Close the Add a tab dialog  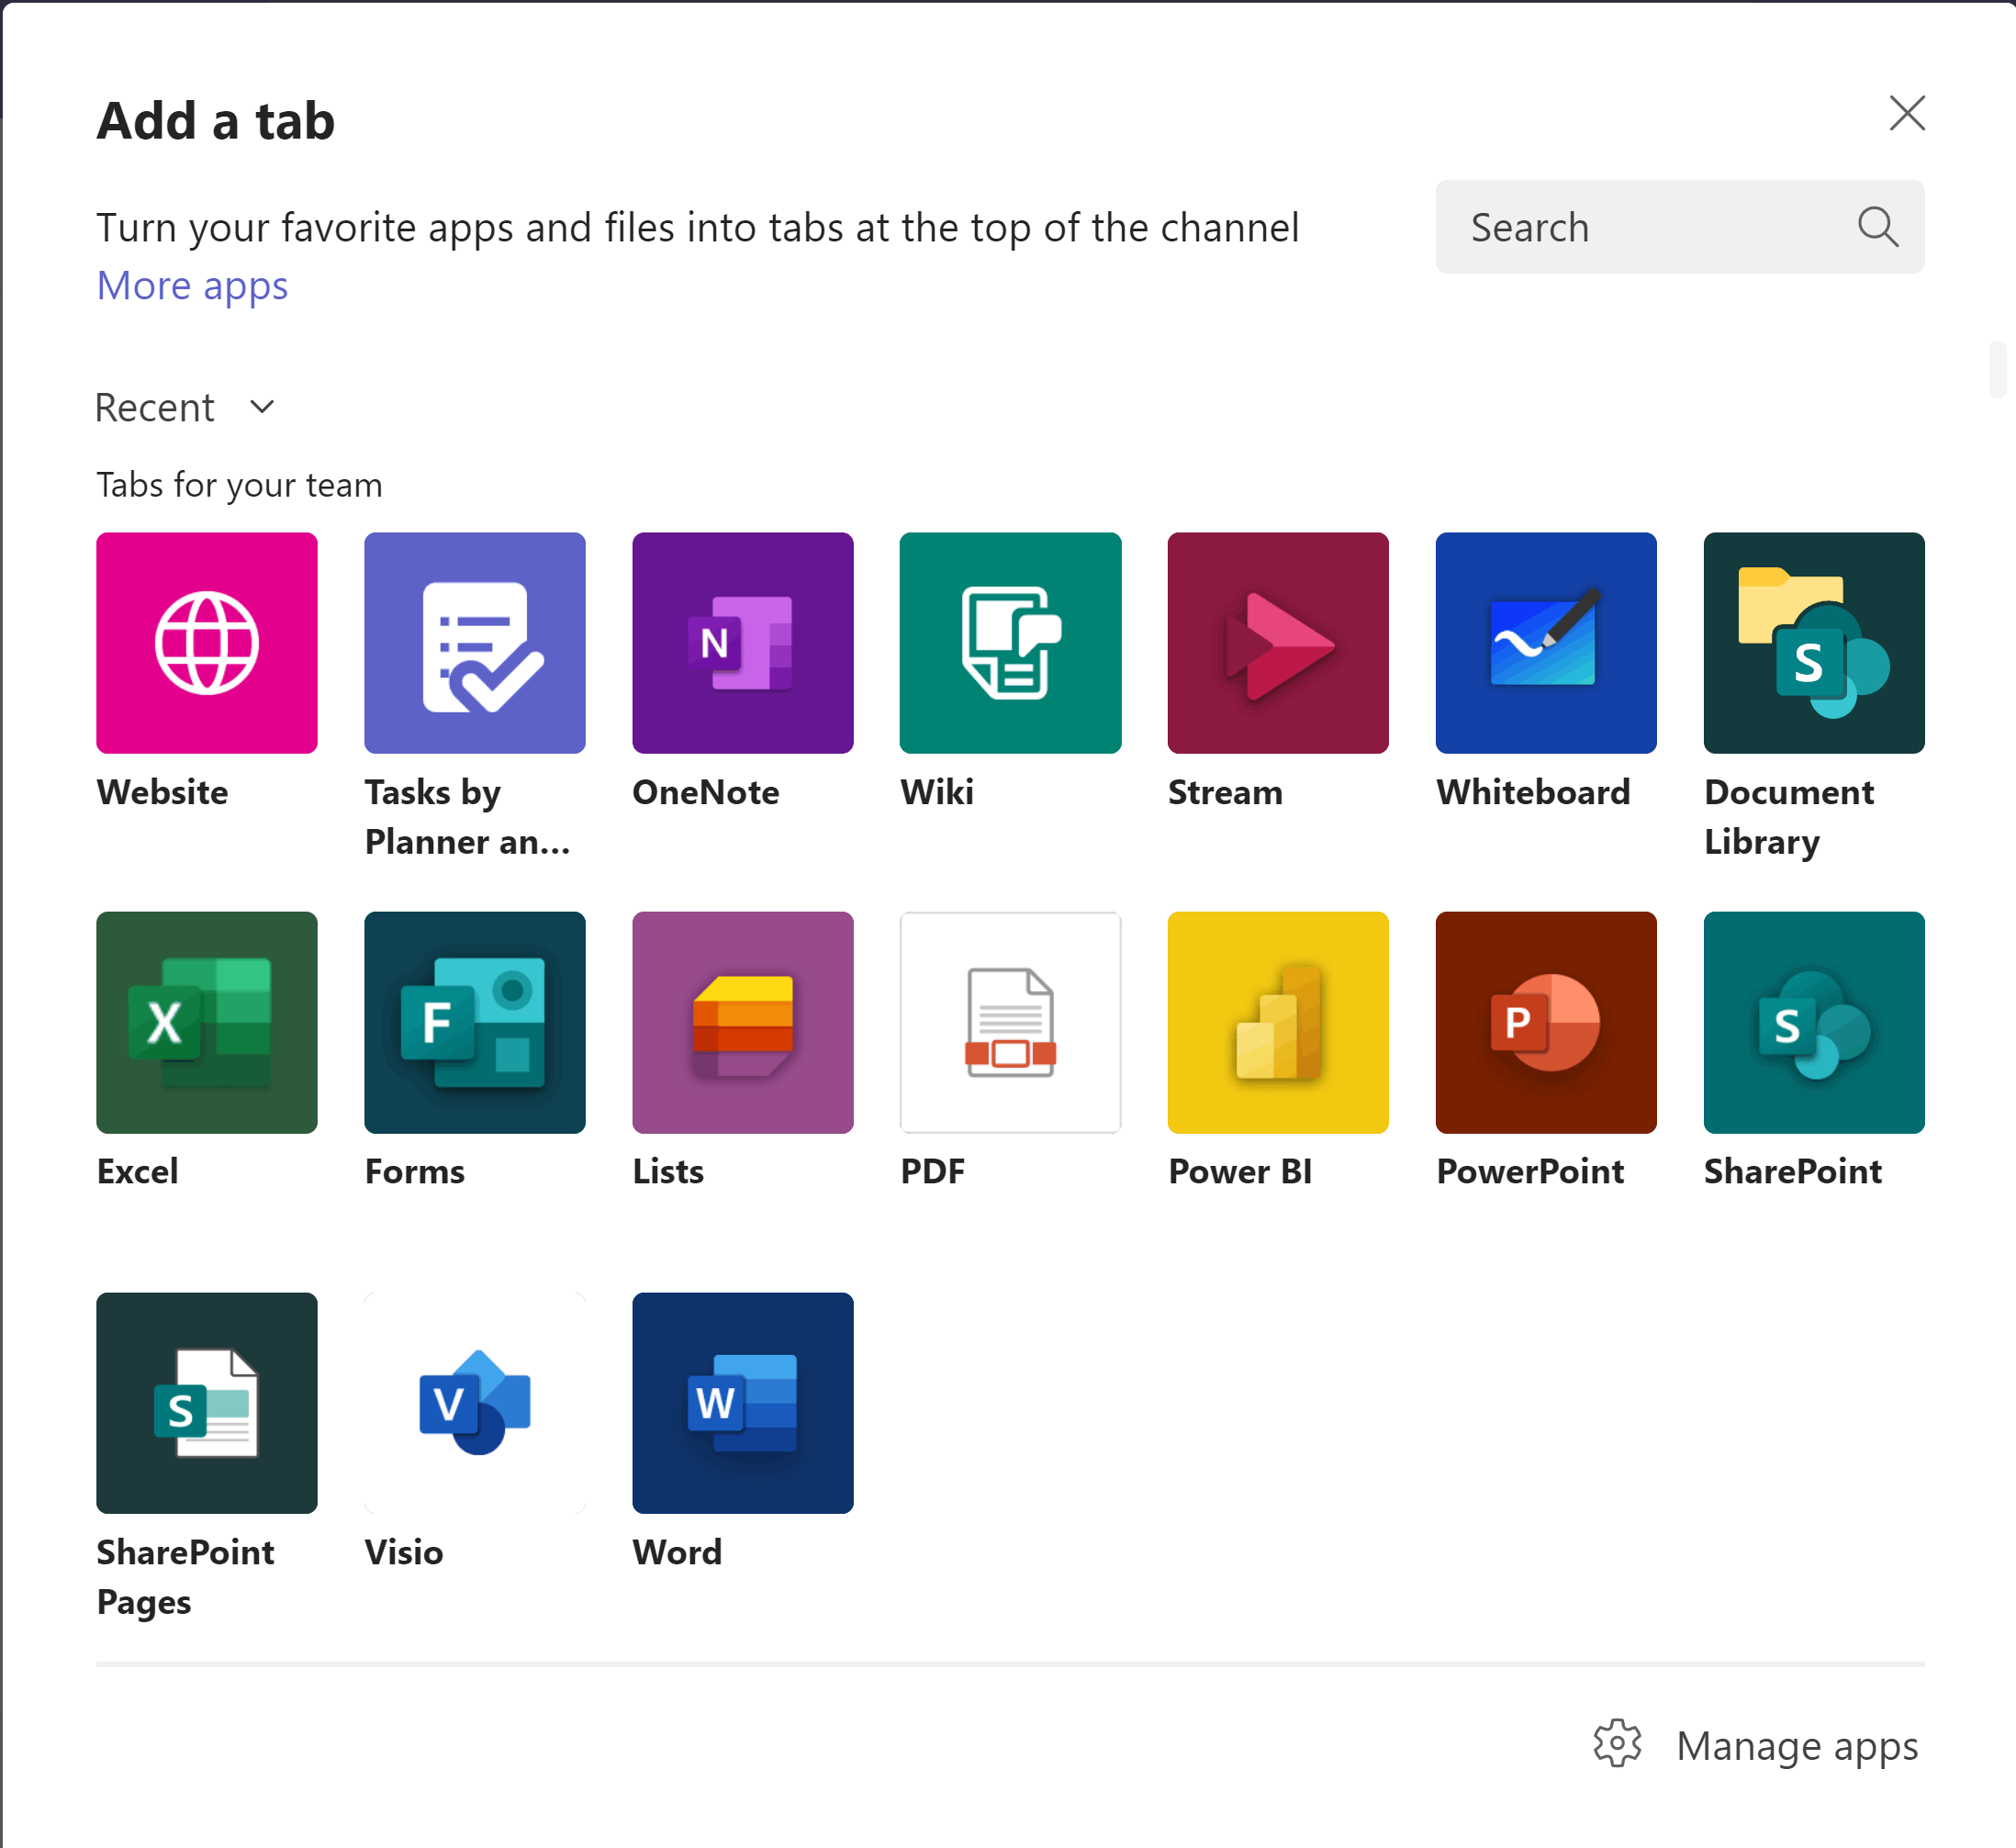(1907, 113)
